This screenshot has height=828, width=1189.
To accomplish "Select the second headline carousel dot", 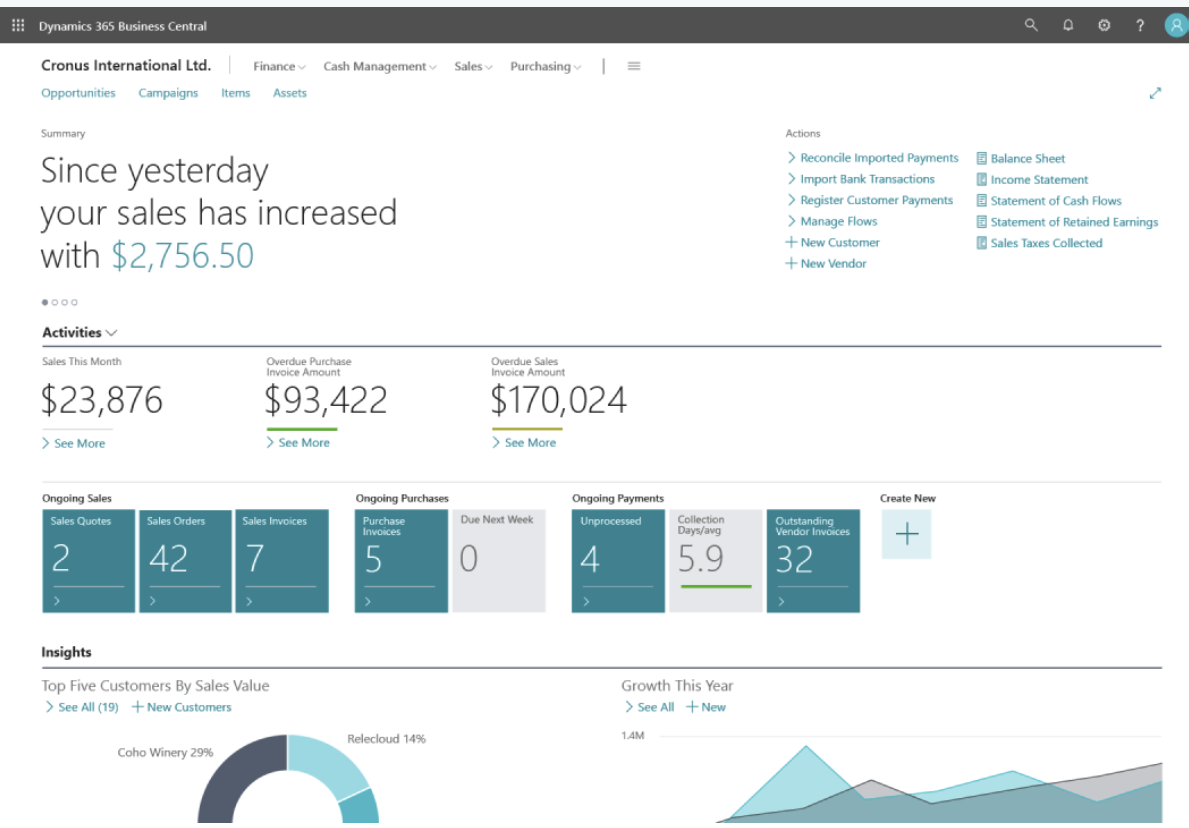I will (x=54, y=302).
